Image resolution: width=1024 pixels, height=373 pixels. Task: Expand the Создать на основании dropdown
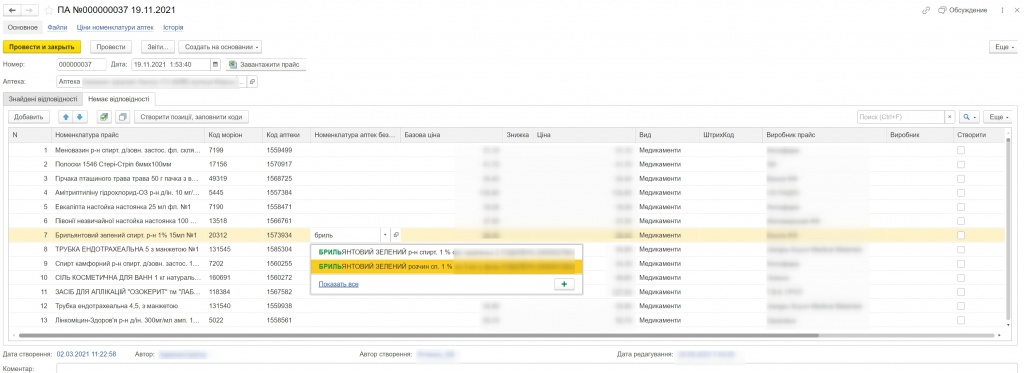click(220, 47)
